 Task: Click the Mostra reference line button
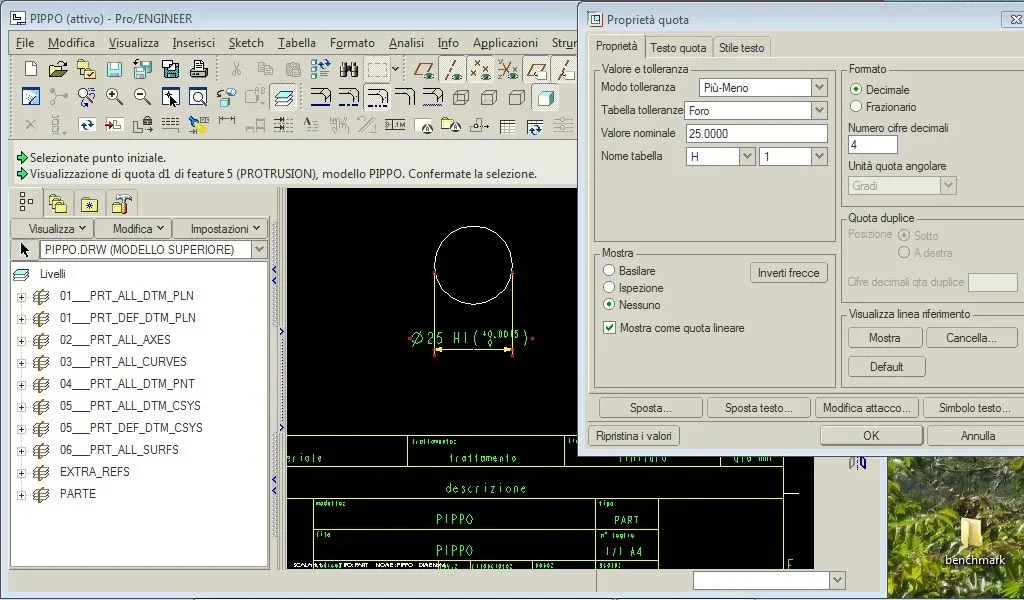coord(884,338)
